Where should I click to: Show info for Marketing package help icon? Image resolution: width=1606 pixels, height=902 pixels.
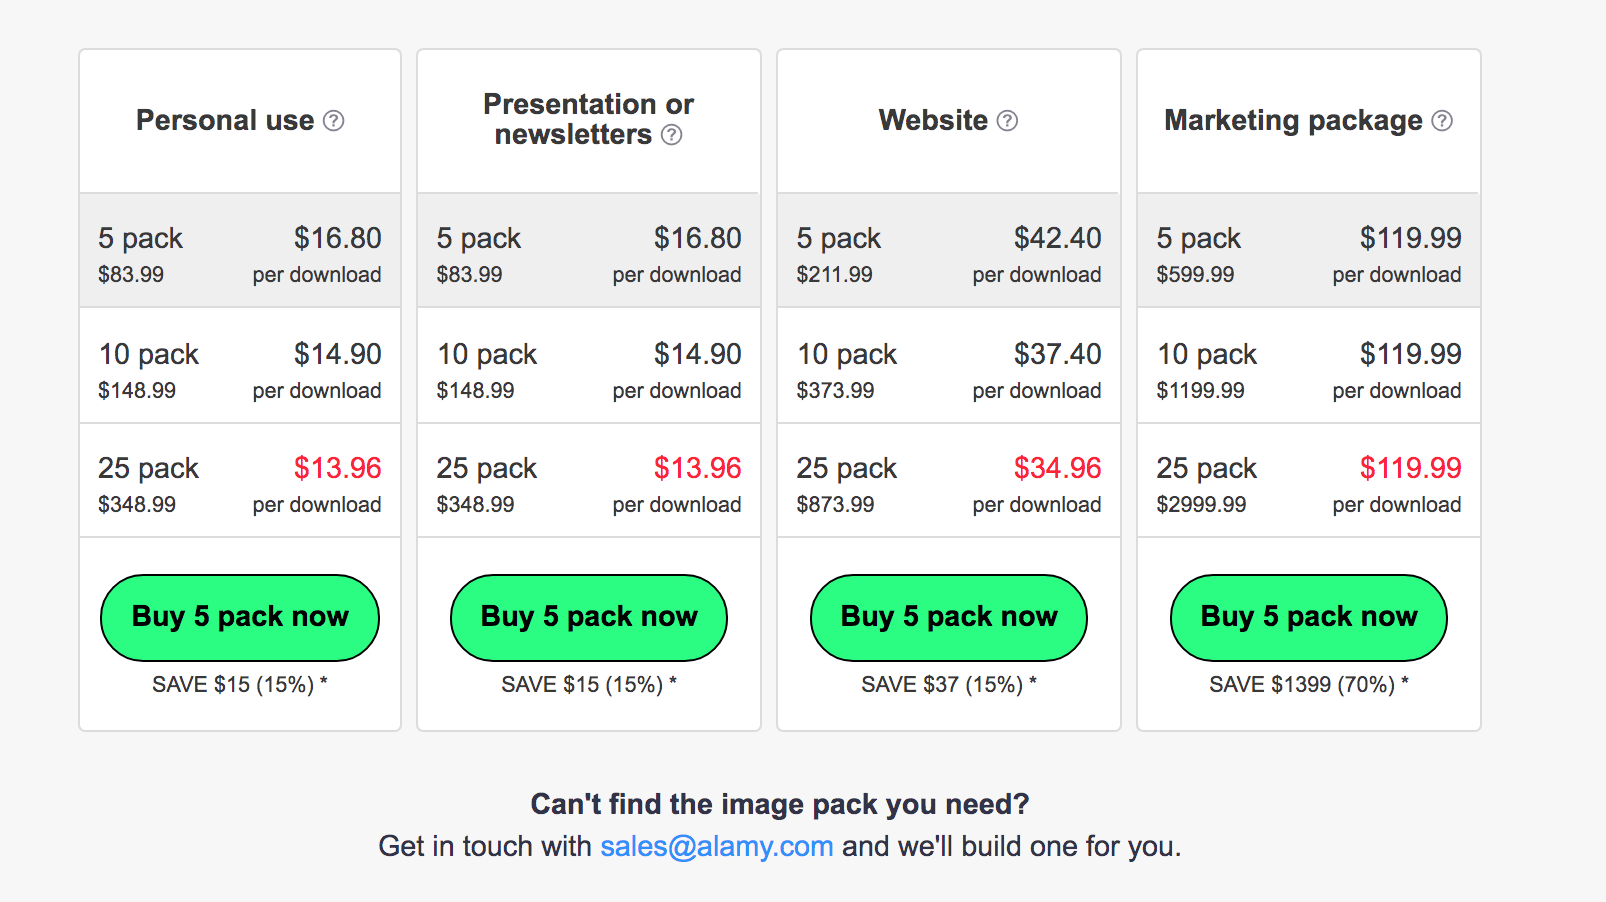pos(1442,121)
